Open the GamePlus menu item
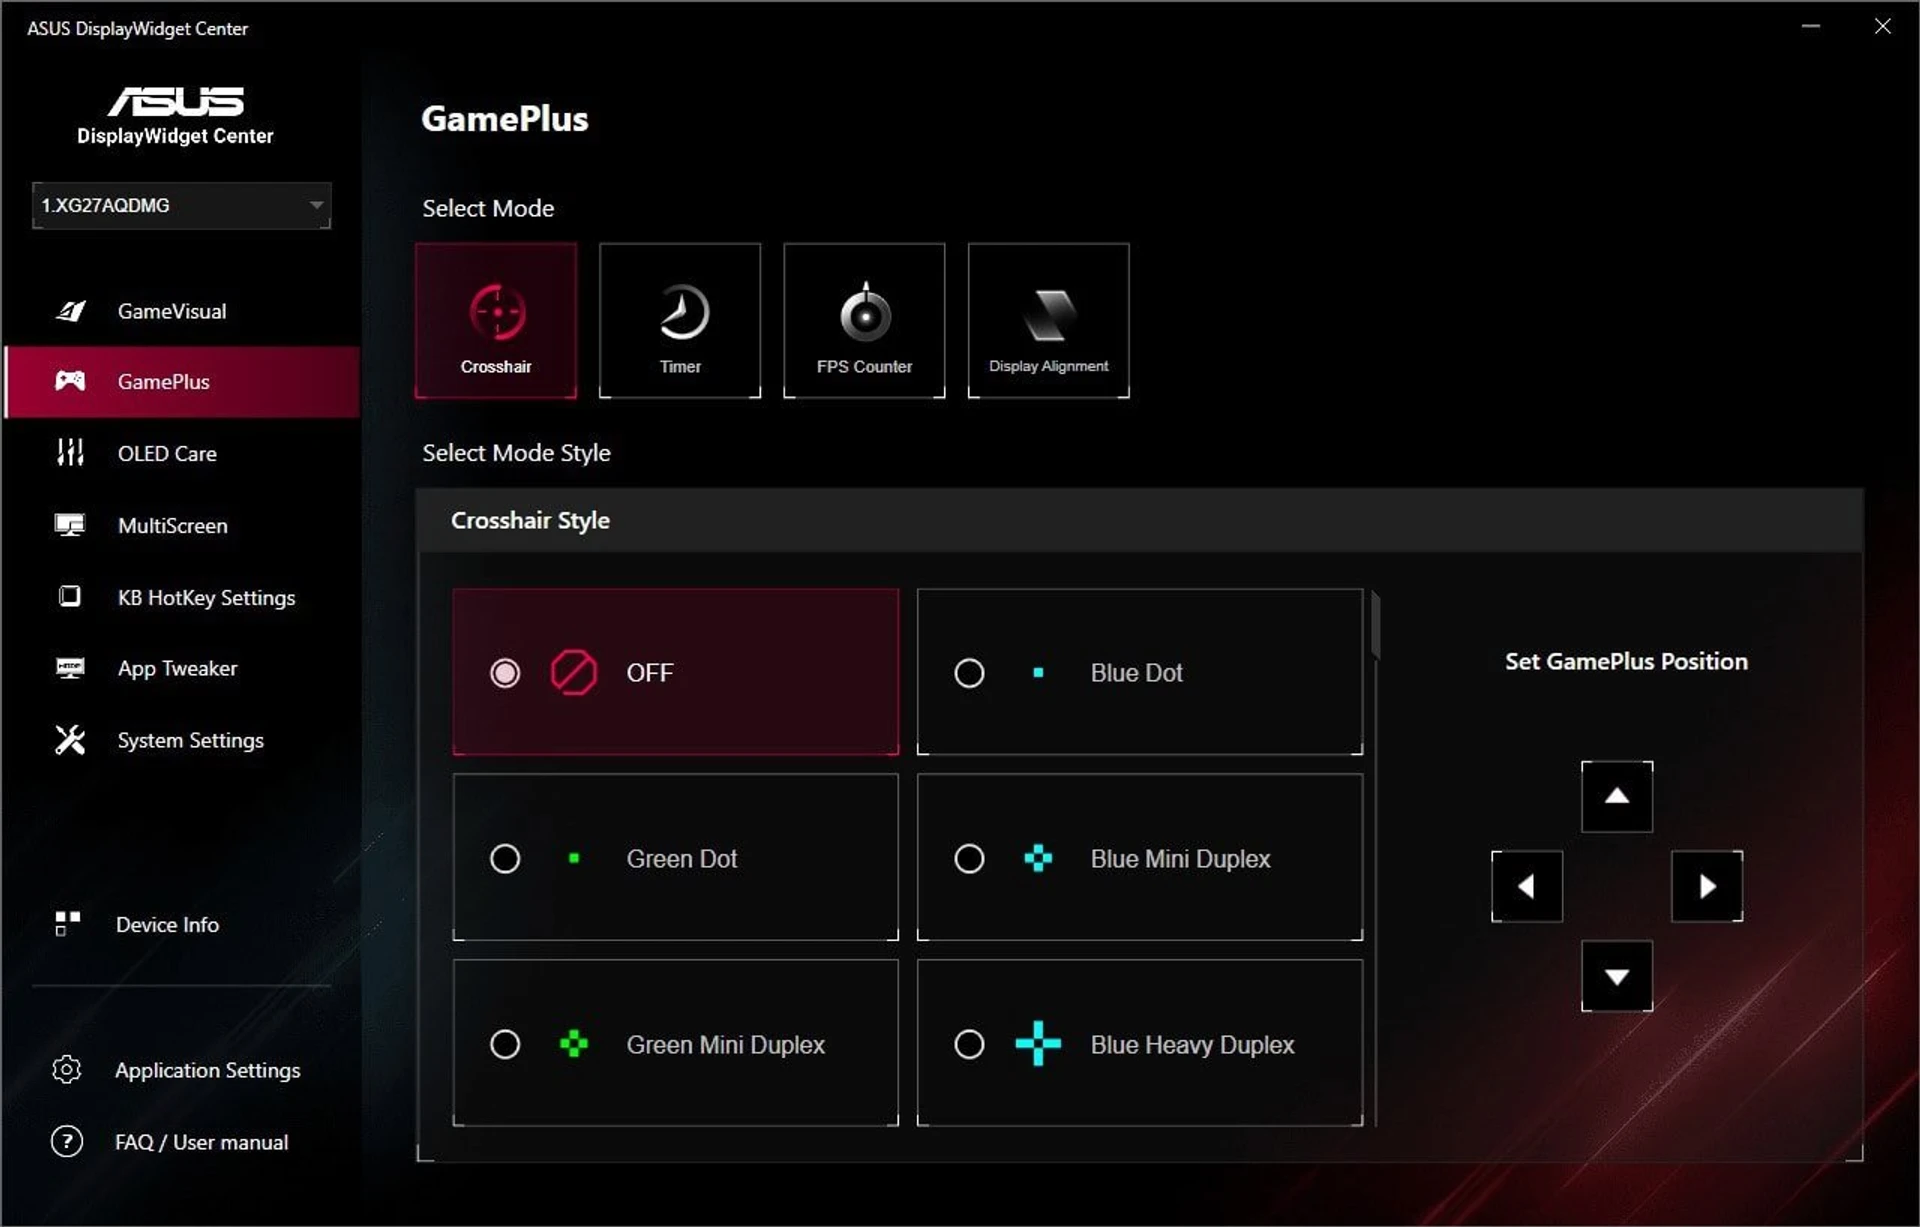The height and width of the screenshot is (1227, 1920). coord(181,381)
